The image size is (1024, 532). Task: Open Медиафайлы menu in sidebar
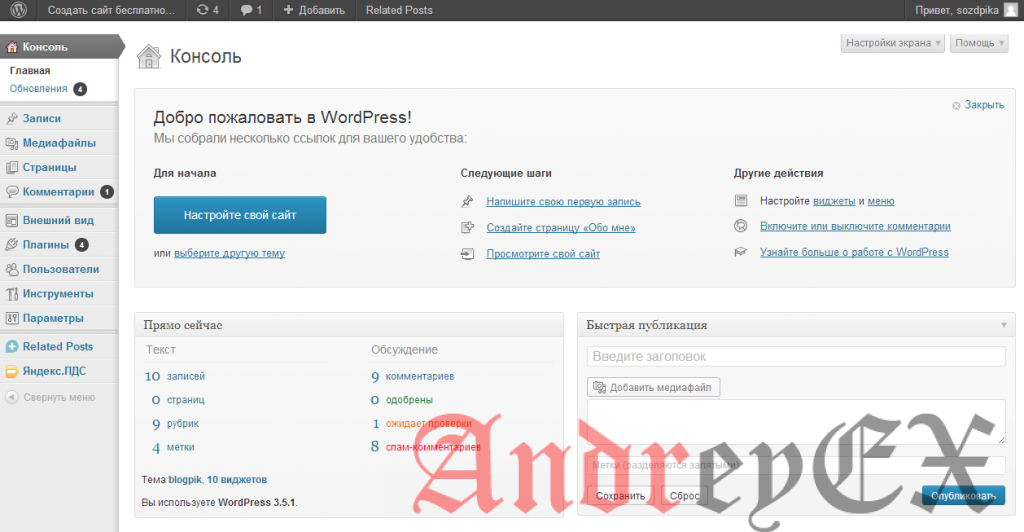coord(59,143)
